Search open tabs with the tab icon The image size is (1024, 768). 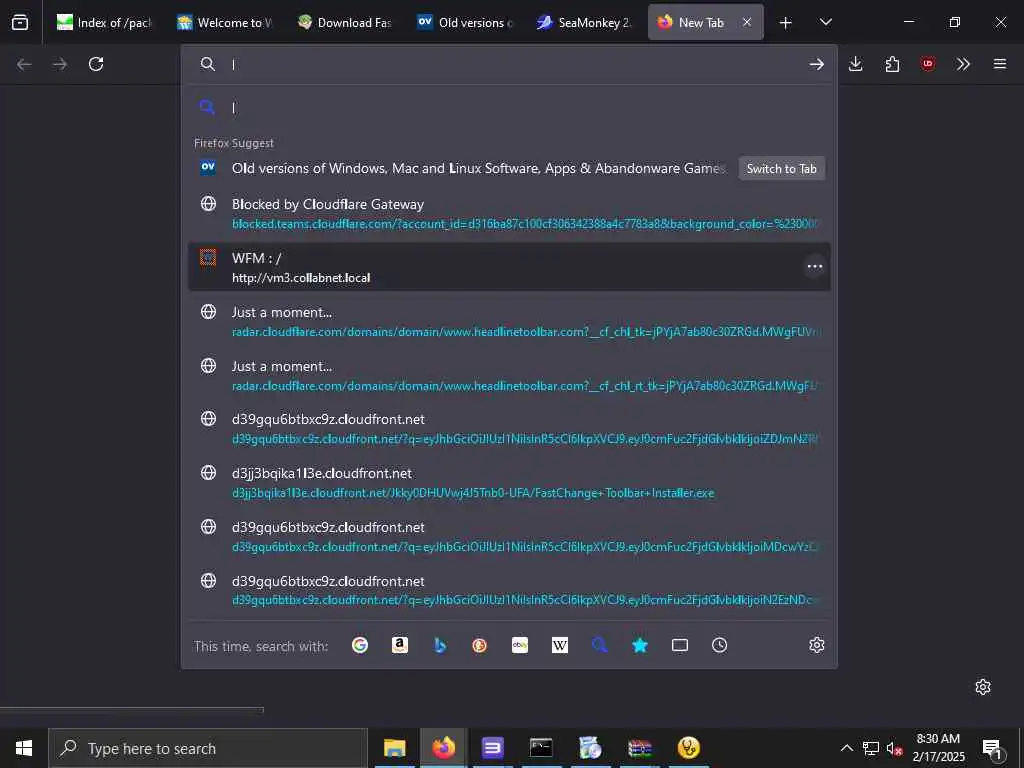click(x=680, y=645)
